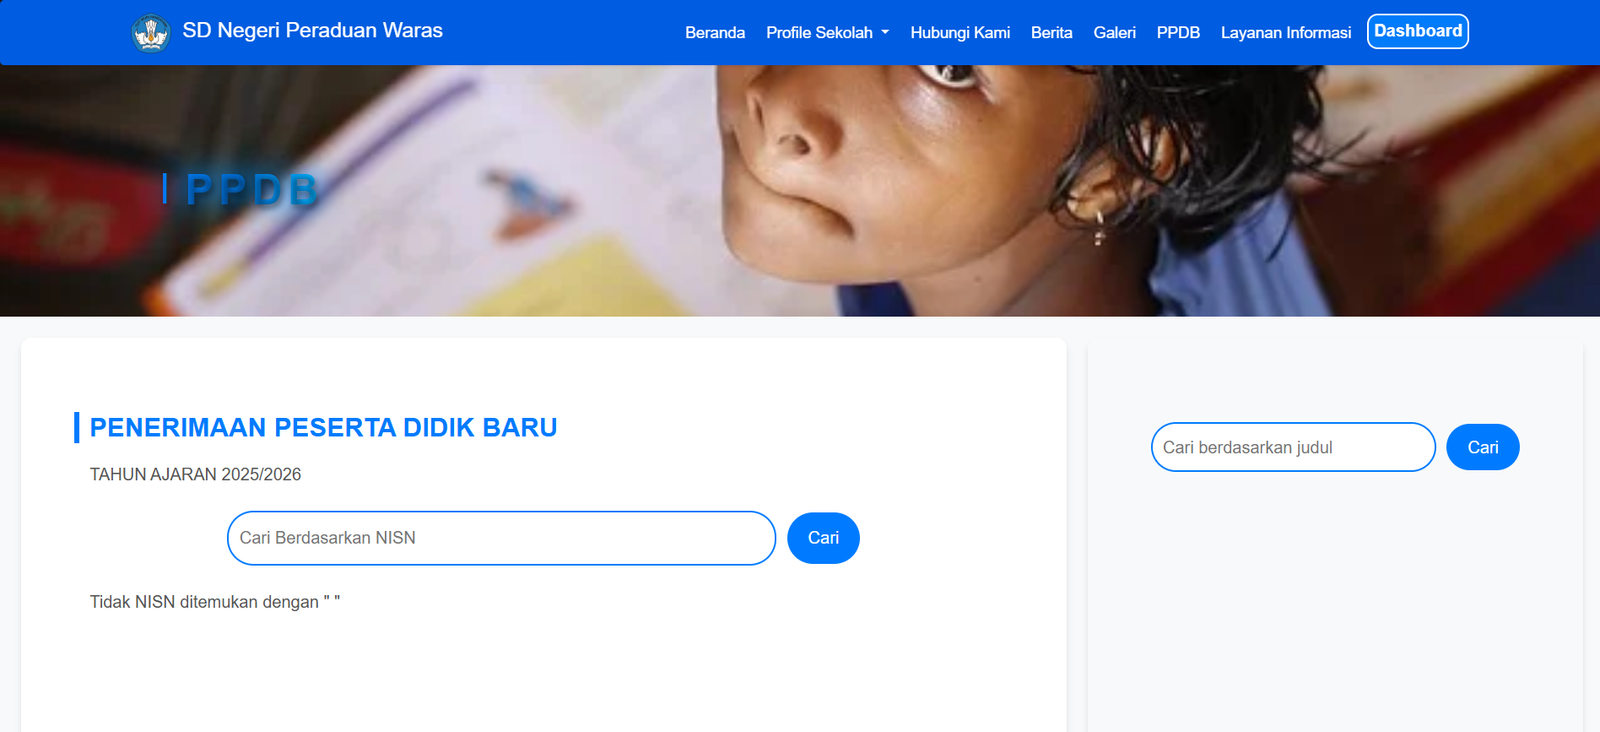Click the PPDB banner heading
This screenshot has height=732, width=1600.
click(251, 189)
